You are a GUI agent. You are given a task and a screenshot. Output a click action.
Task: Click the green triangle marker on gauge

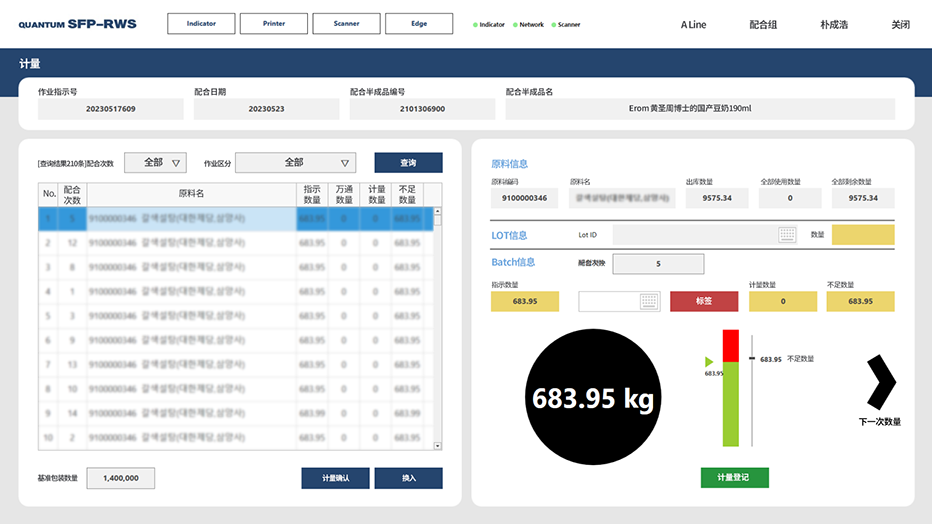[709, 361]
